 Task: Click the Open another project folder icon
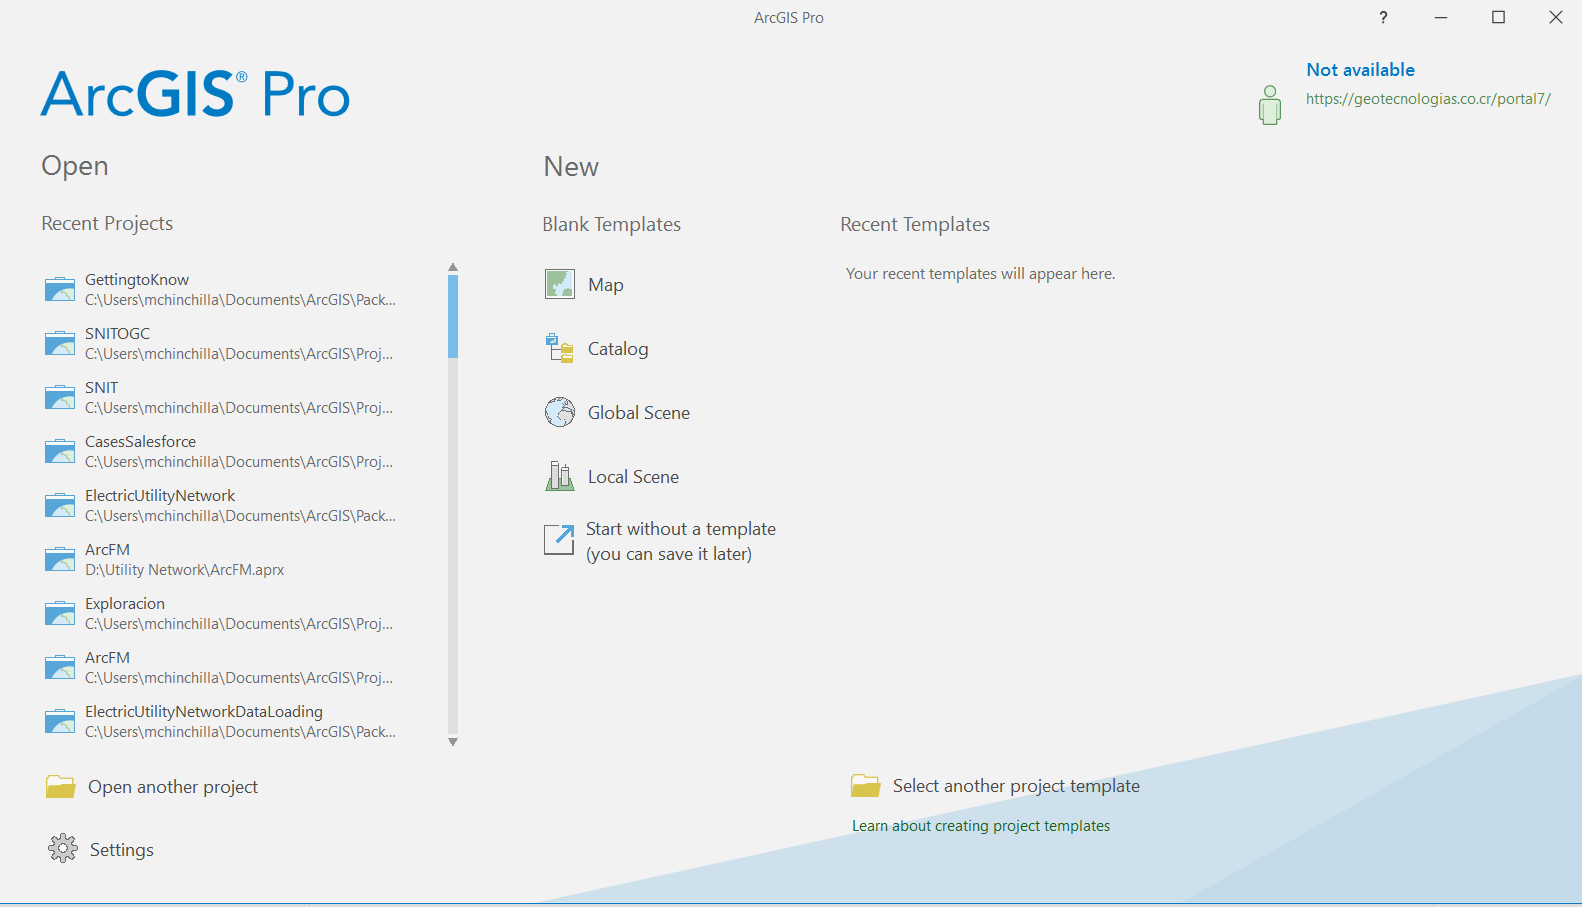pos(60,787)
